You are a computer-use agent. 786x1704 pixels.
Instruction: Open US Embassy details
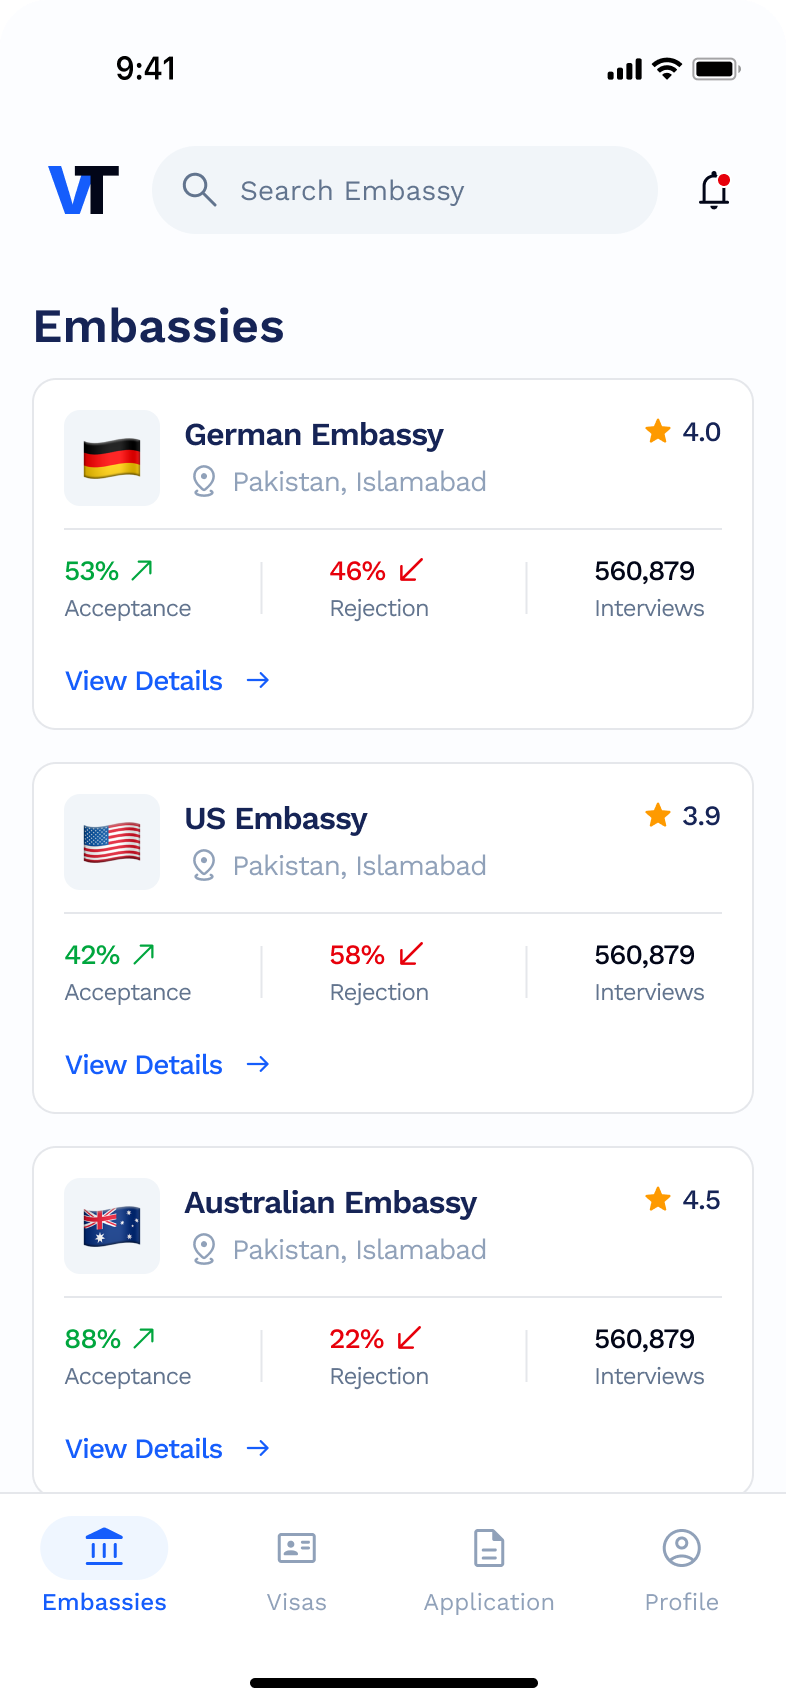[x=143, y=1064]
